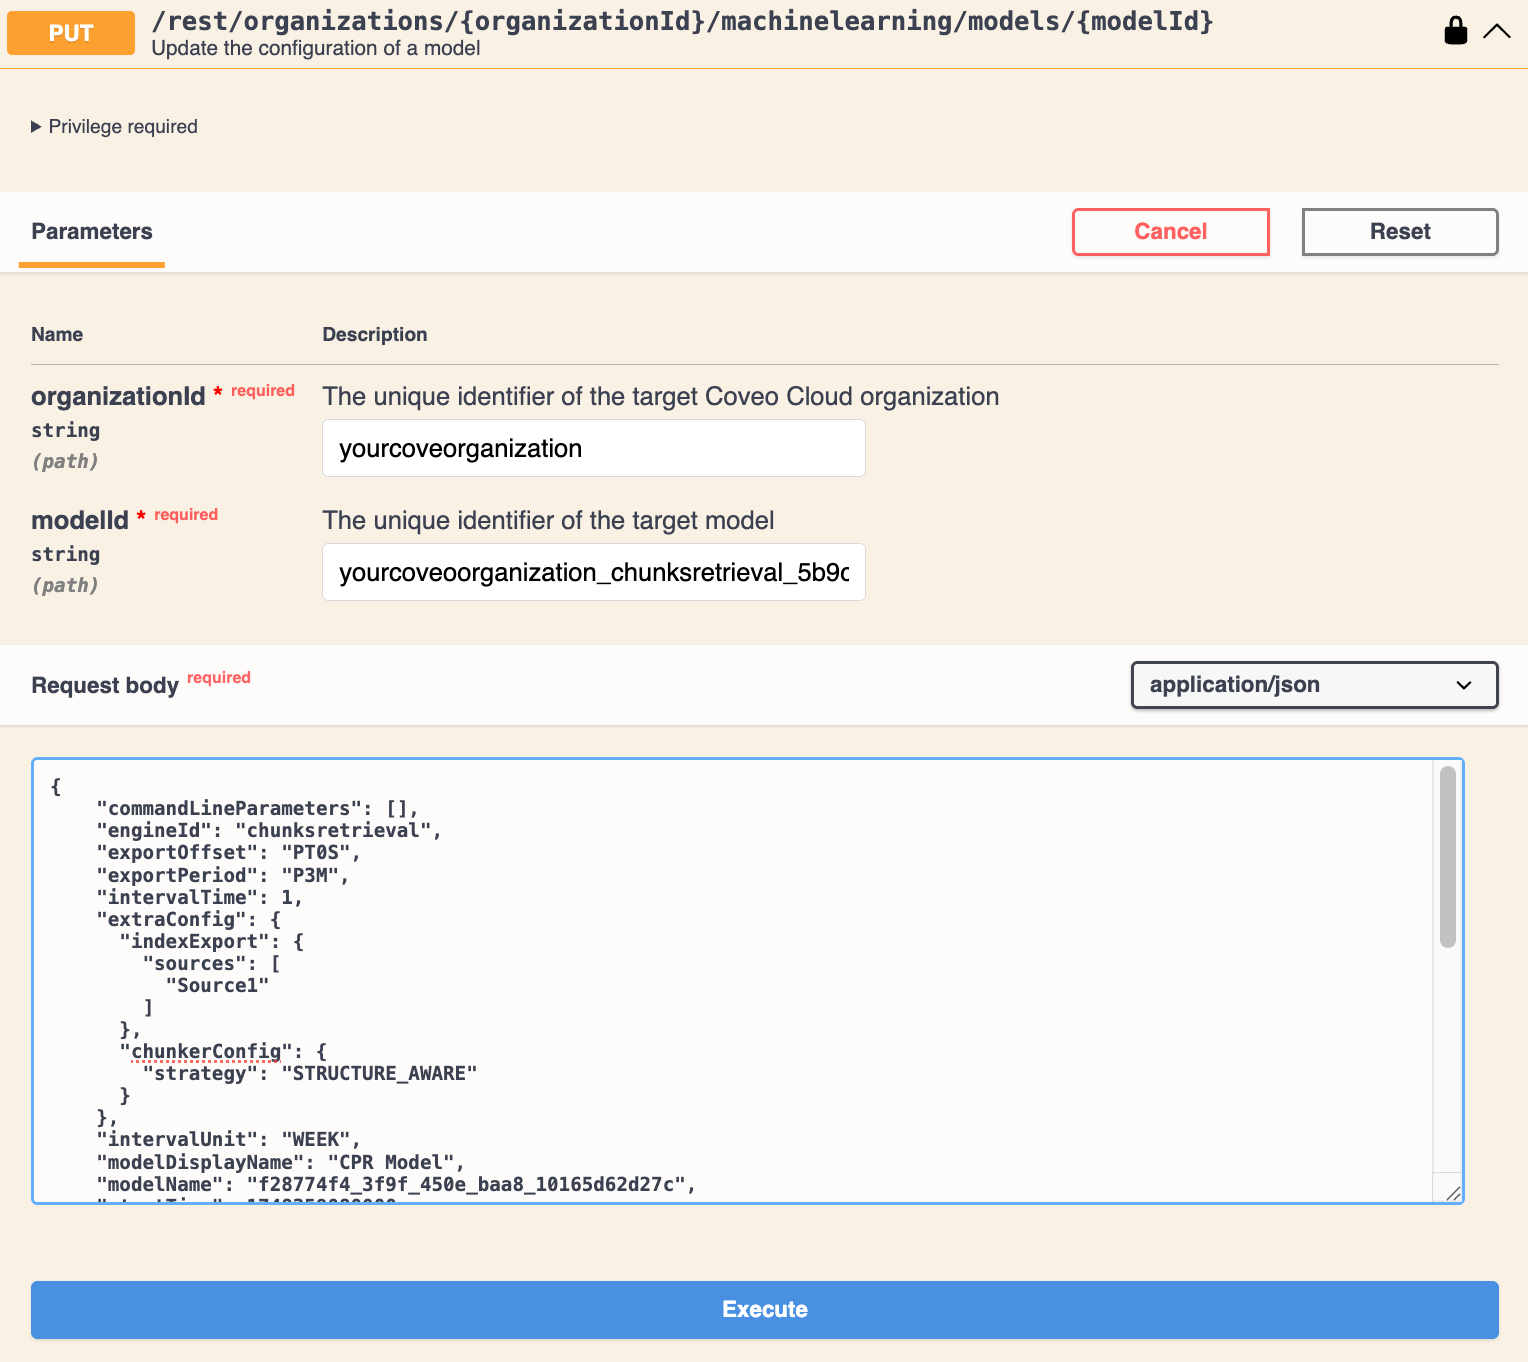Focus the organizationId input field

[x=593, y=449]
